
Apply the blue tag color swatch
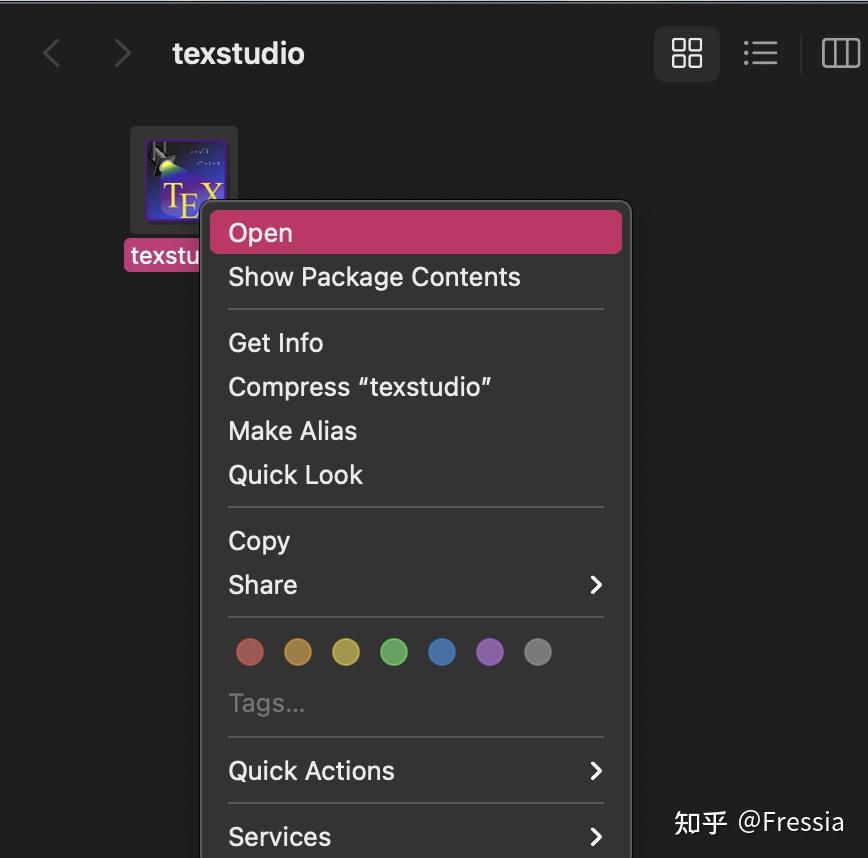[x=441, y=651]
